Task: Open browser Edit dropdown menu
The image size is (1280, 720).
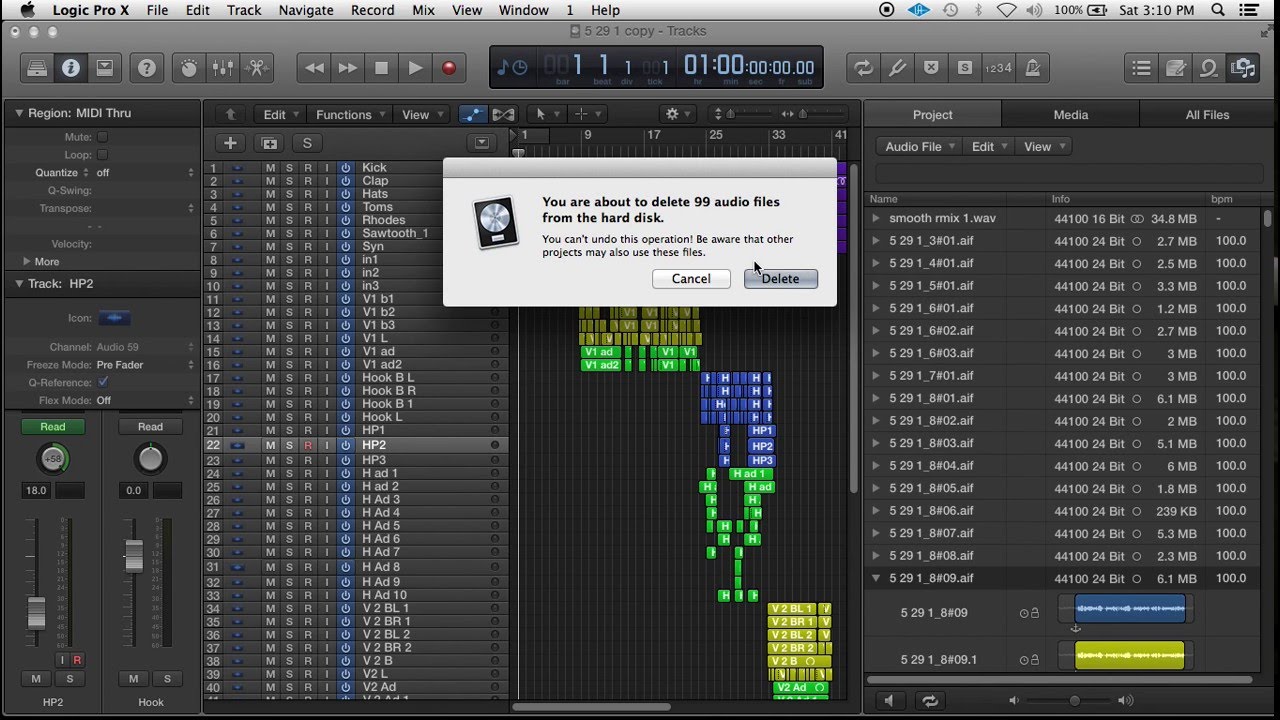Action: coord(989,146)
